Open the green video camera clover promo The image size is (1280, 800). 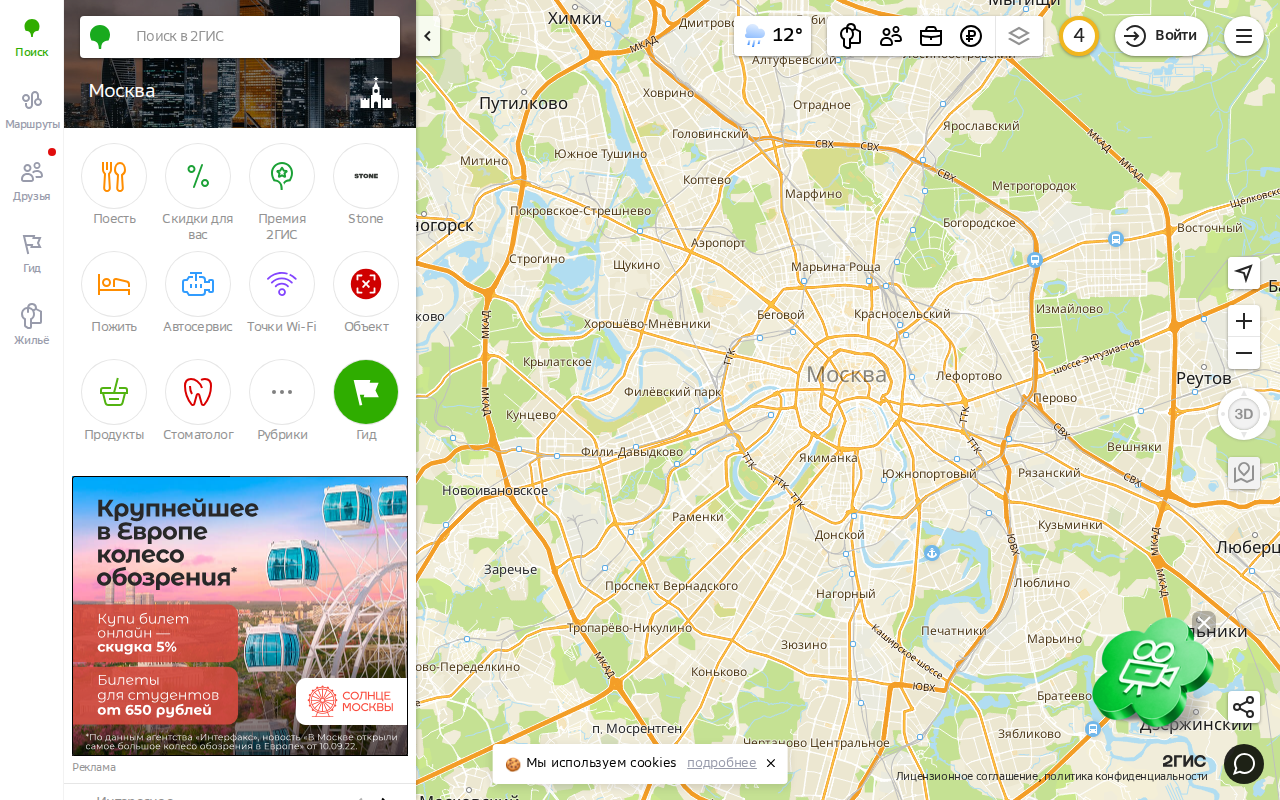1152,672
